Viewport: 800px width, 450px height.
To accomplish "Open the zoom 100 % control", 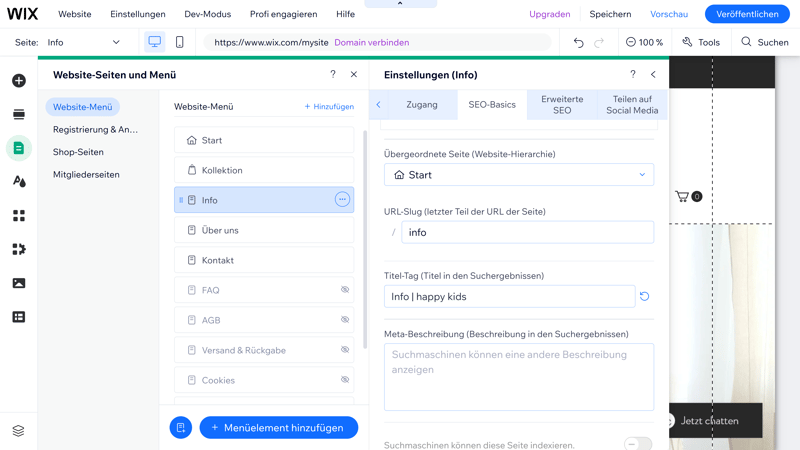I will (x=644, y=42).
